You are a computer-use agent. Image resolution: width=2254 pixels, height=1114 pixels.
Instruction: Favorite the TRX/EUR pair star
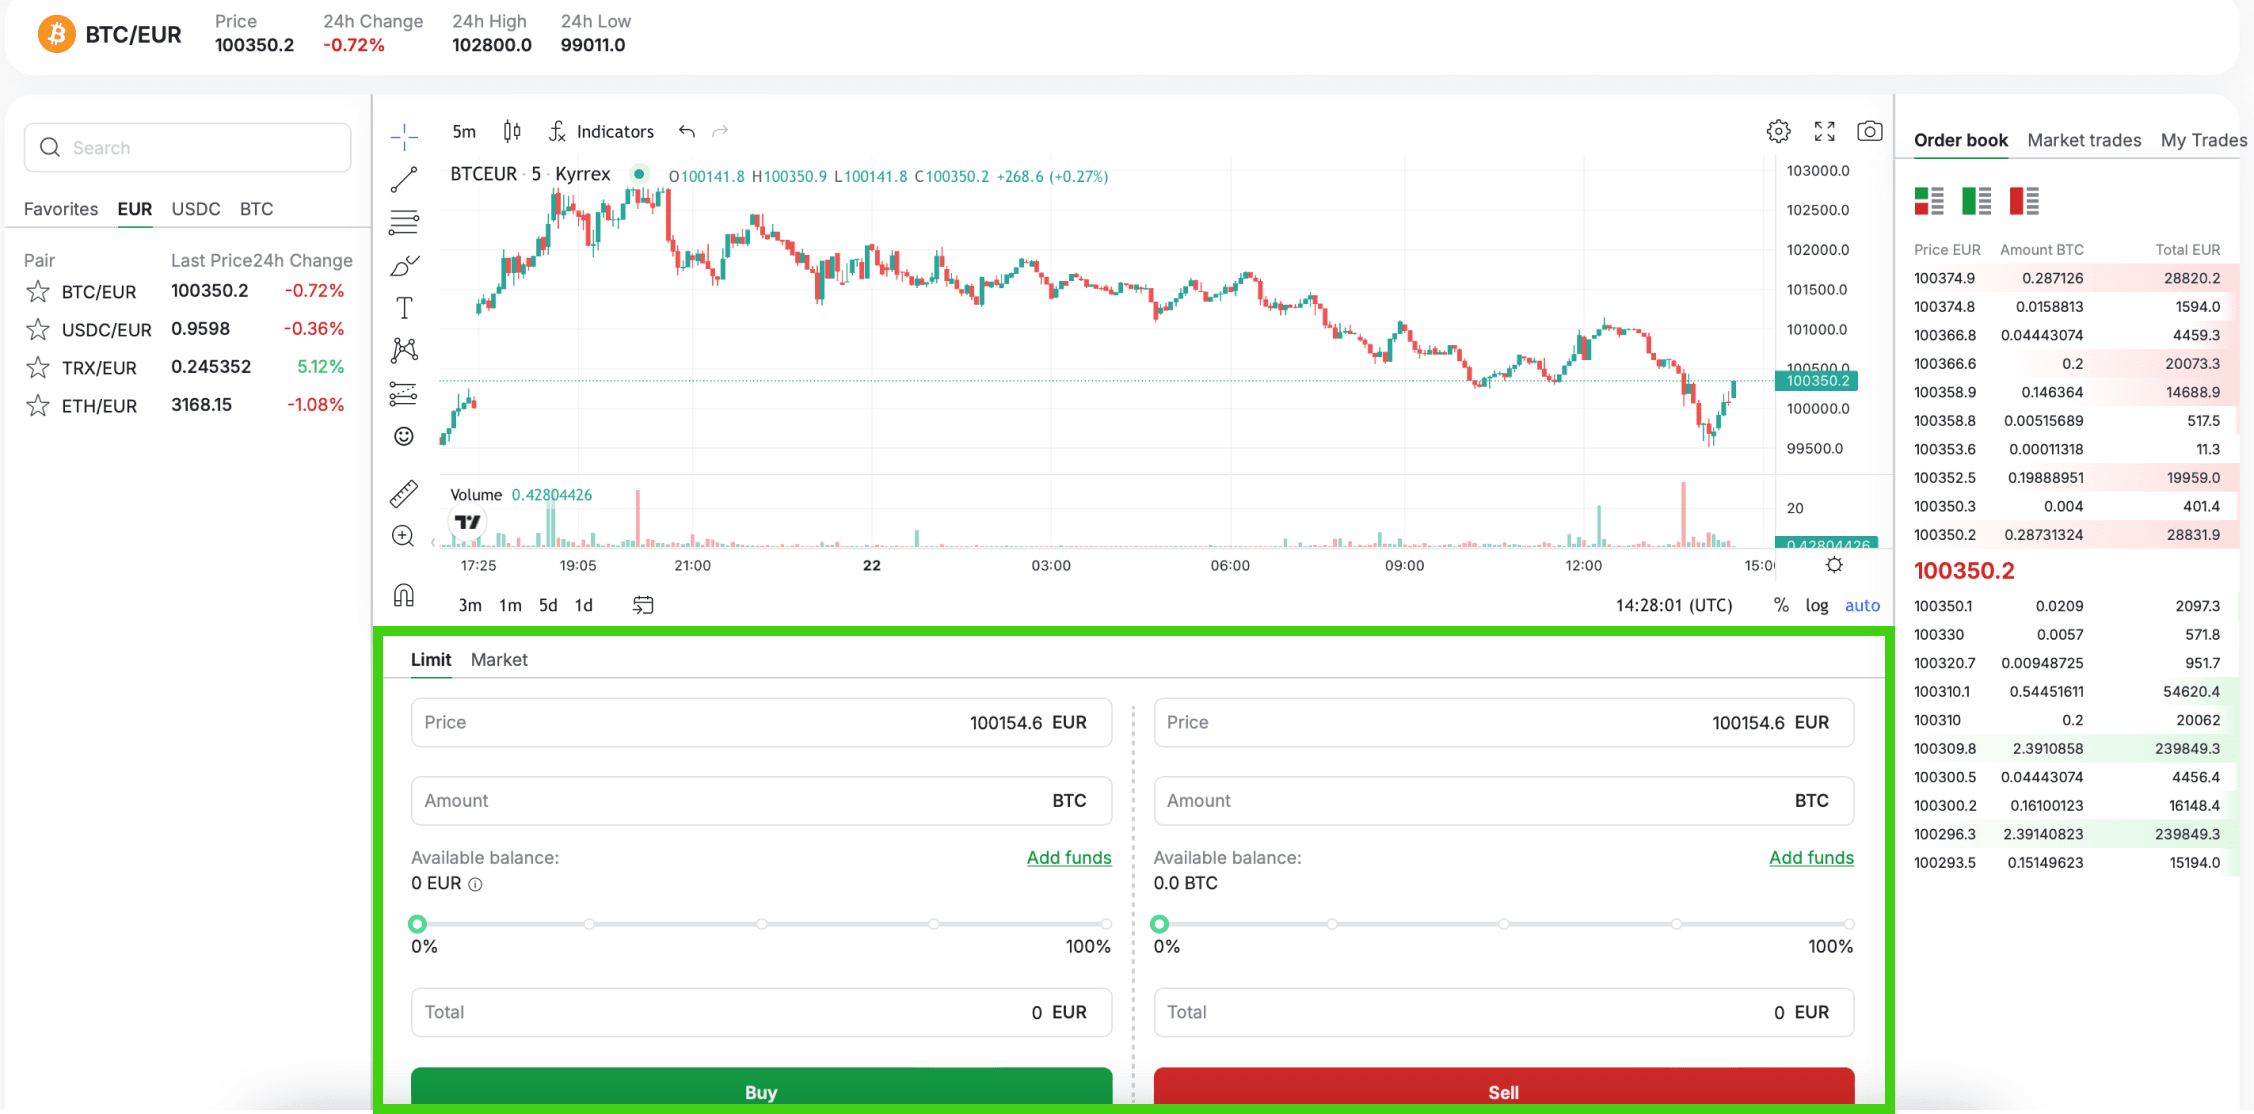point(38,368)
